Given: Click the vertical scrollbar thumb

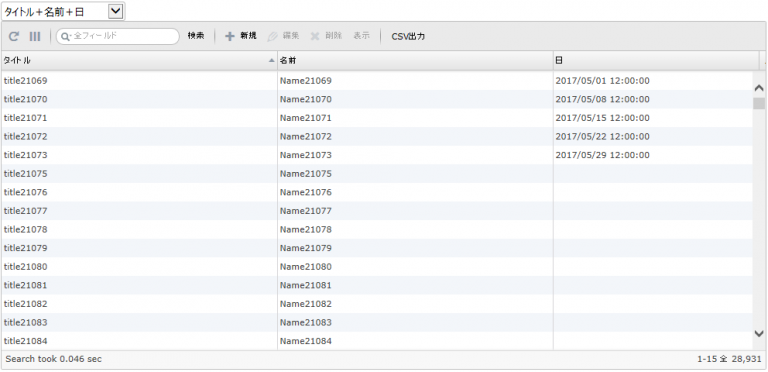Looking at the screenshot, I should coord(759,103).
